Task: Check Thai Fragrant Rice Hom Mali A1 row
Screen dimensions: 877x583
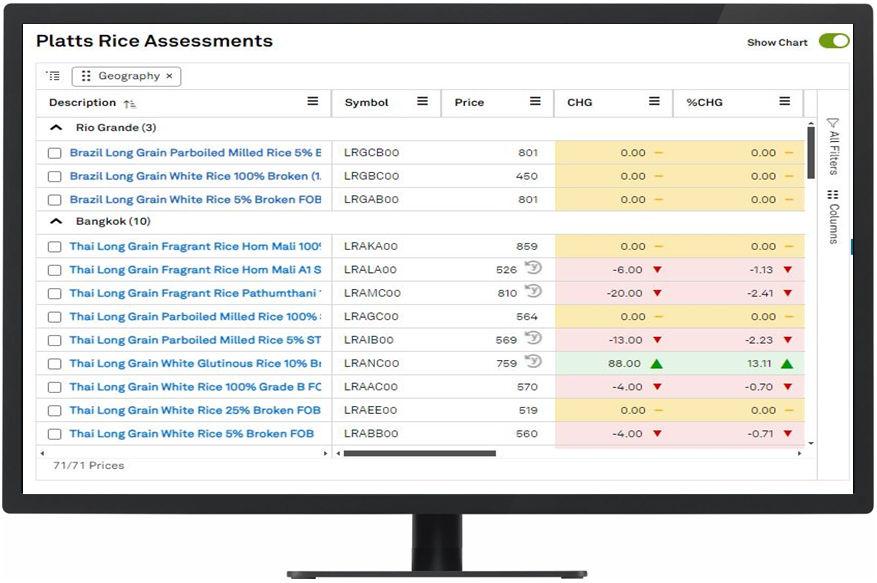Action: coord(54,270)
